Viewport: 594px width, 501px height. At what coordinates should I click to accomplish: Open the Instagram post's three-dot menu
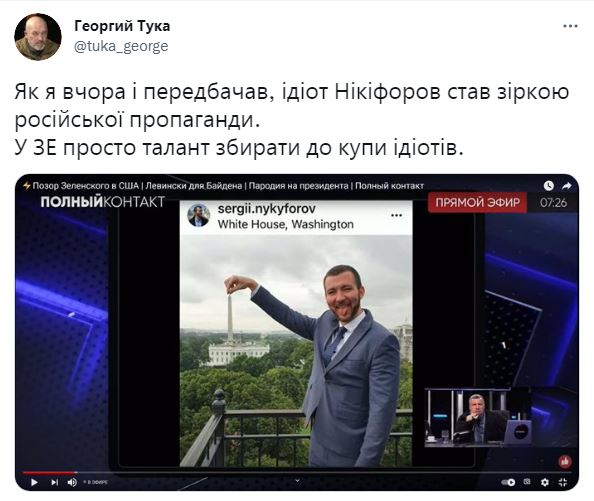396,215
